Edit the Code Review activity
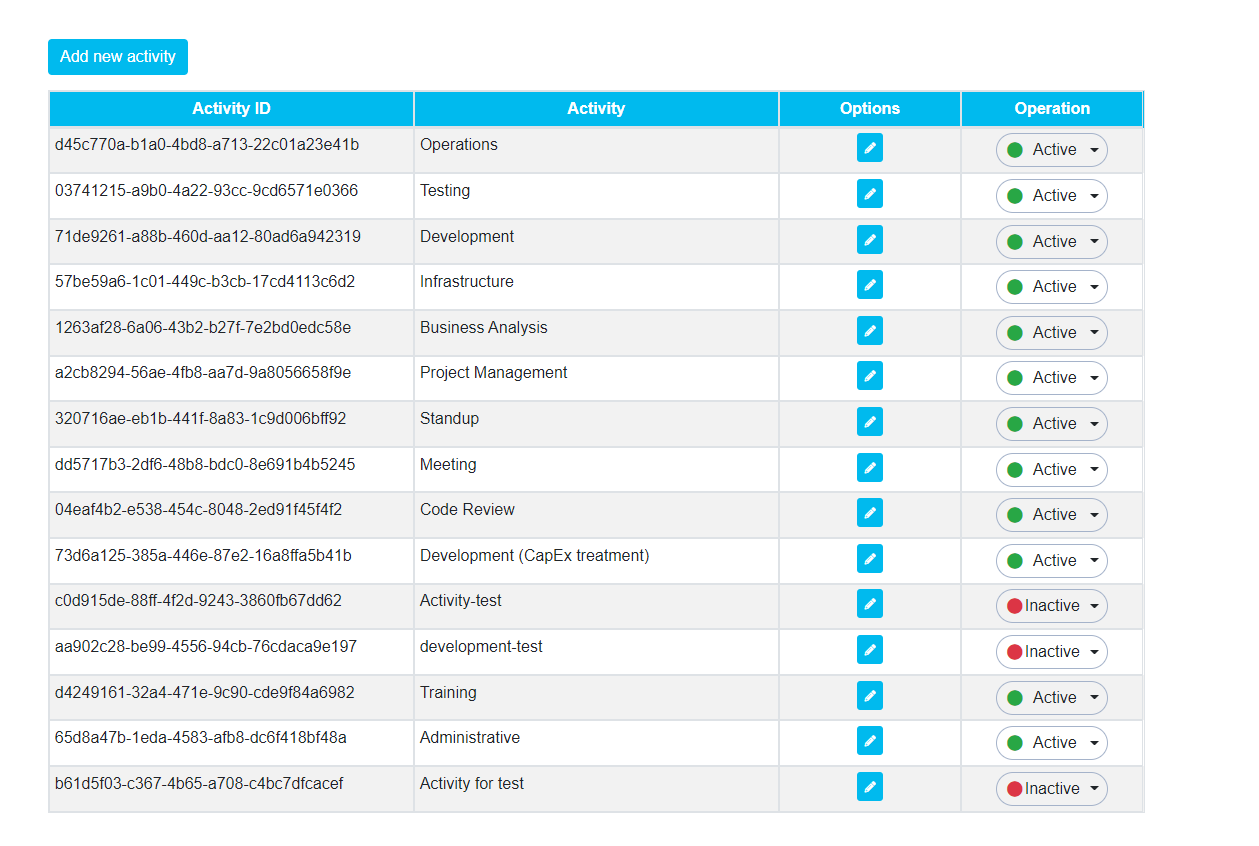This screenshot has width=1259, height=846. [870, 513]
